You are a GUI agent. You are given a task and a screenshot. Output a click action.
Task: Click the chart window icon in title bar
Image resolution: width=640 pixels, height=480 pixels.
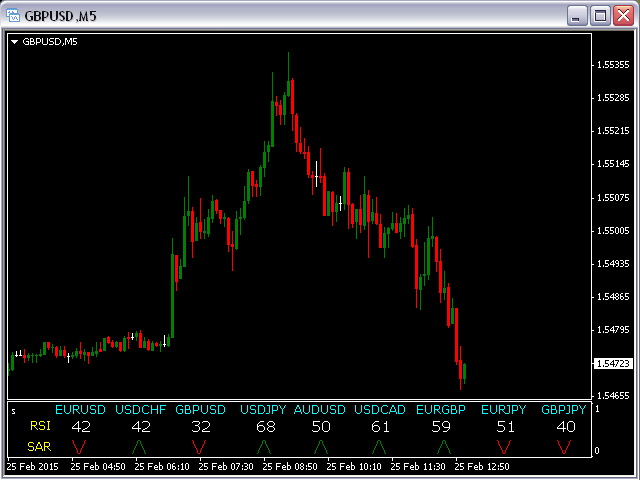tap(13, 15)
